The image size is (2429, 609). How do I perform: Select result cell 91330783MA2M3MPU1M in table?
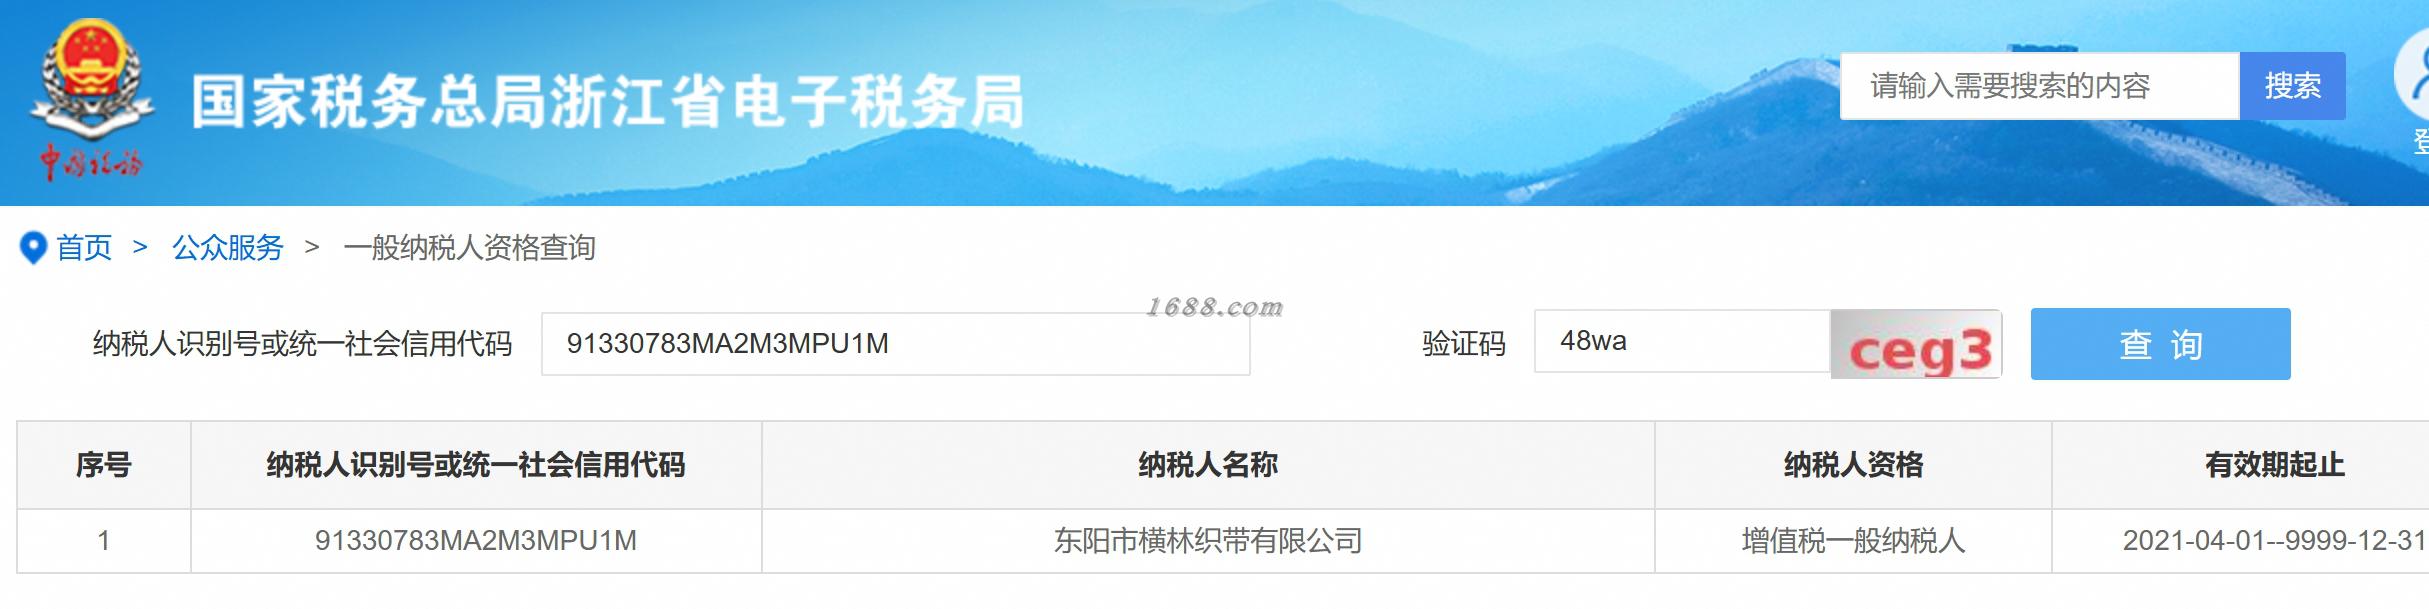point(476,541)
